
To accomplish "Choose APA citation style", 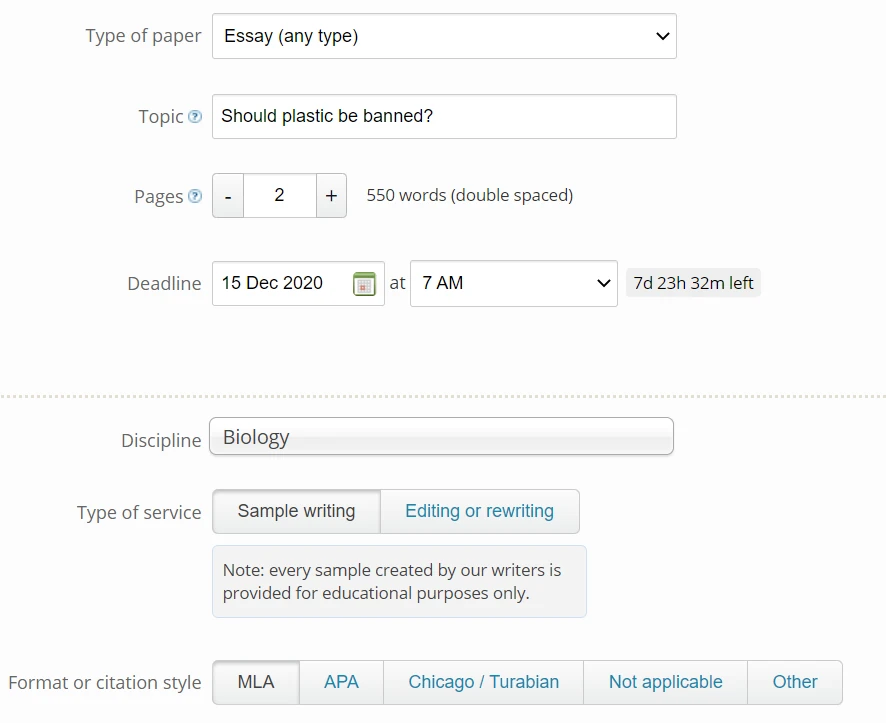I will 341,682.
